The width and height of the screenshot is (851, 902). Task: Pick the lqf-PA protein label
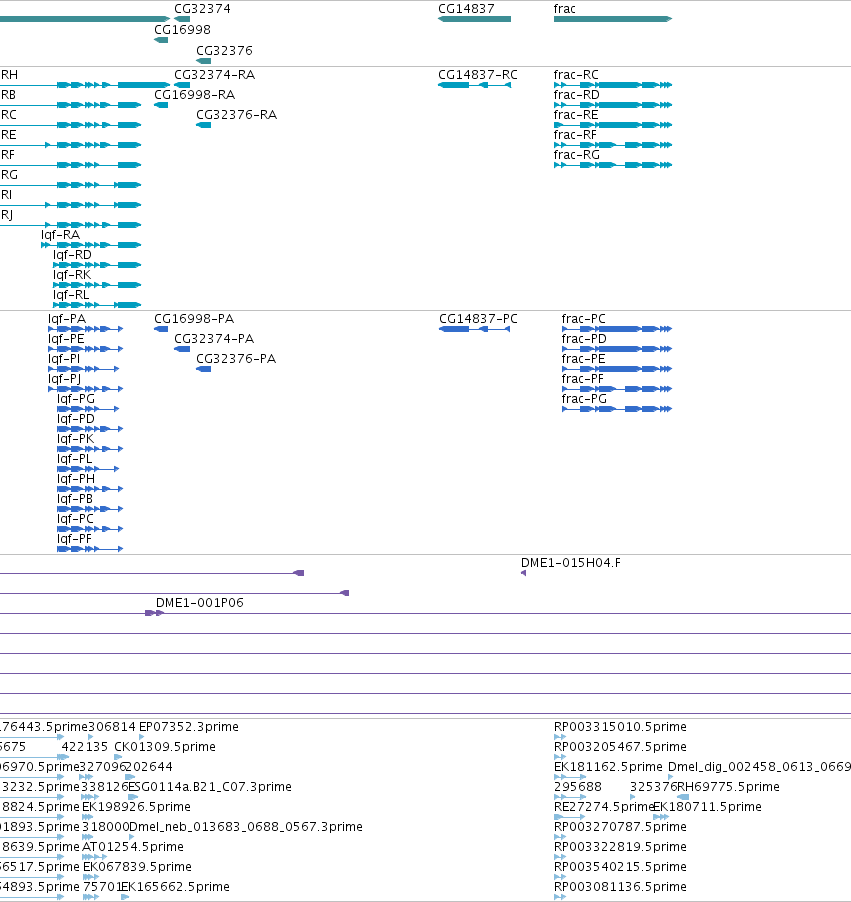click(67, 319)
